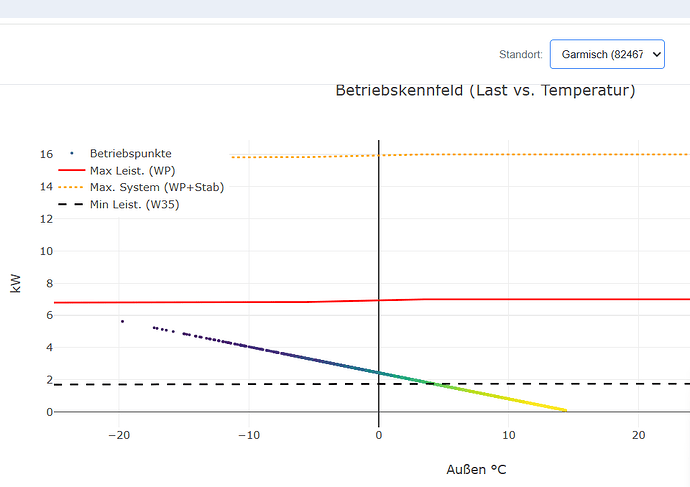The image size is (690, 487).
Task: Click the x-axis tick label -10
Action: (248, 435)
